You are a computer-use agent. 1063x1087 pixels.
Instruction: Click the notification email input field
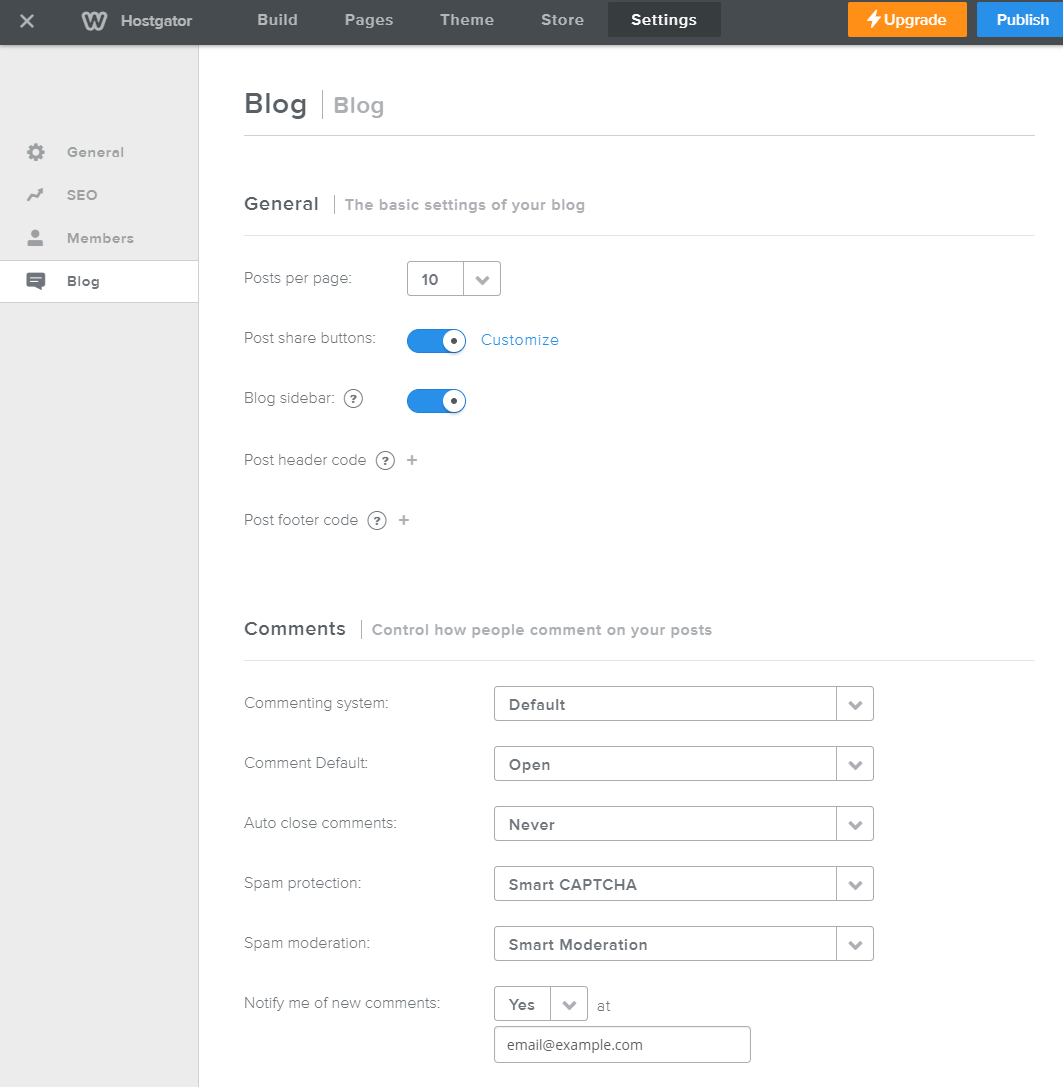point(622,1044)
